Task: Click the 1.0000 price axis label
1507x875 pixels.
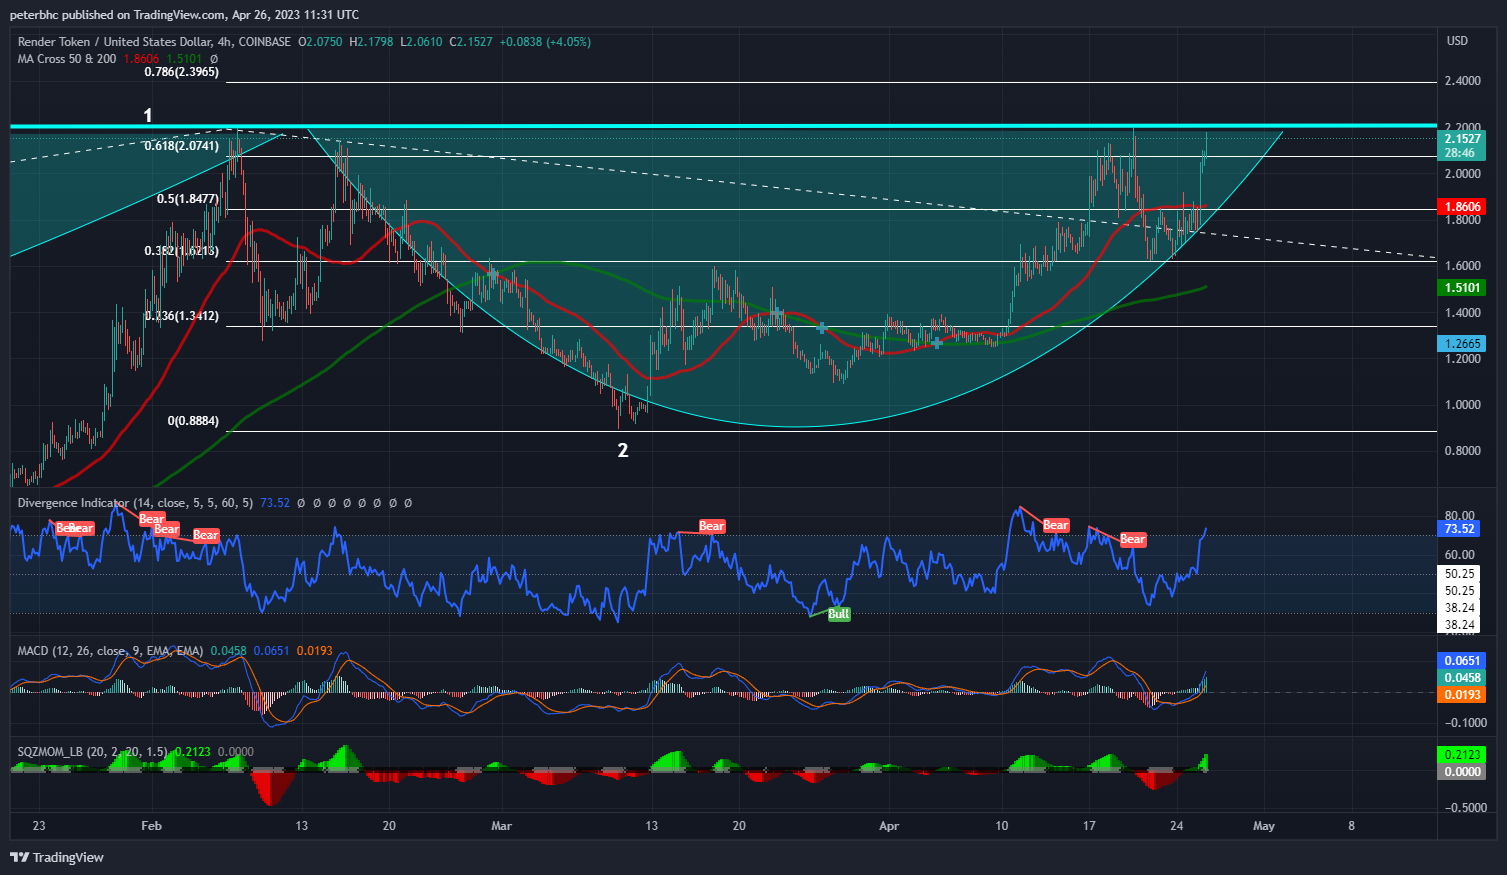Action: [1463, 405]
